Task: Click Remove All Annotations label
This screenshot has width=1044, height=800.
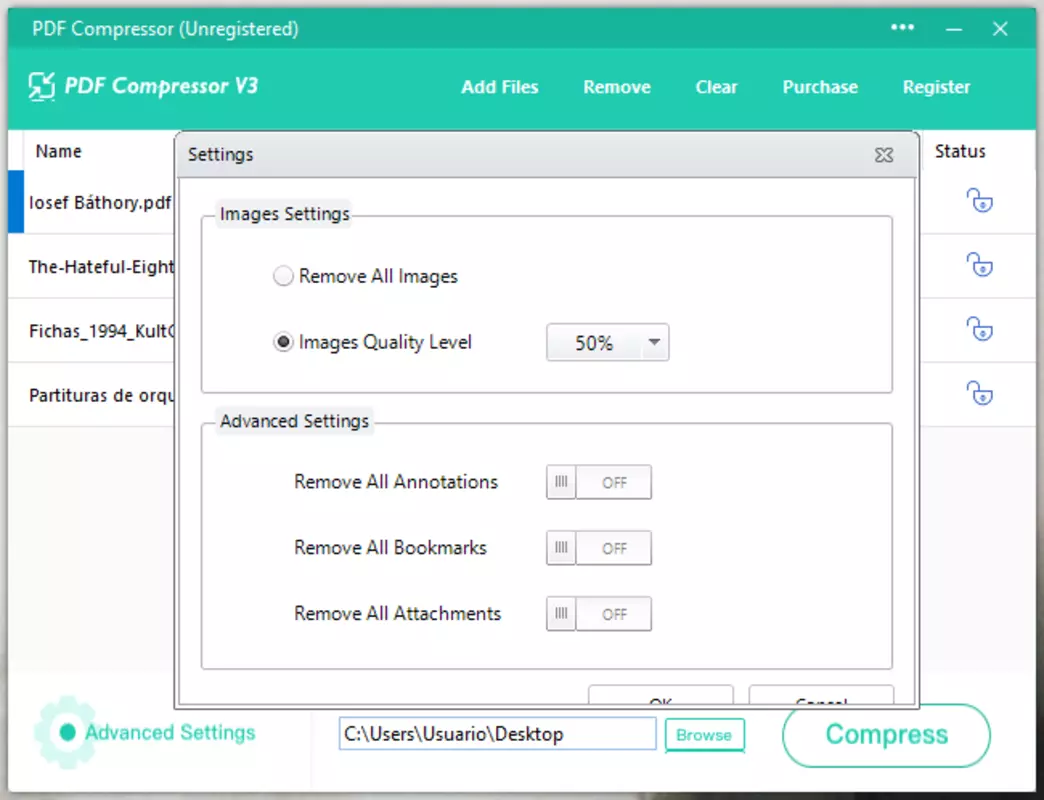Action: pos(395,482)
